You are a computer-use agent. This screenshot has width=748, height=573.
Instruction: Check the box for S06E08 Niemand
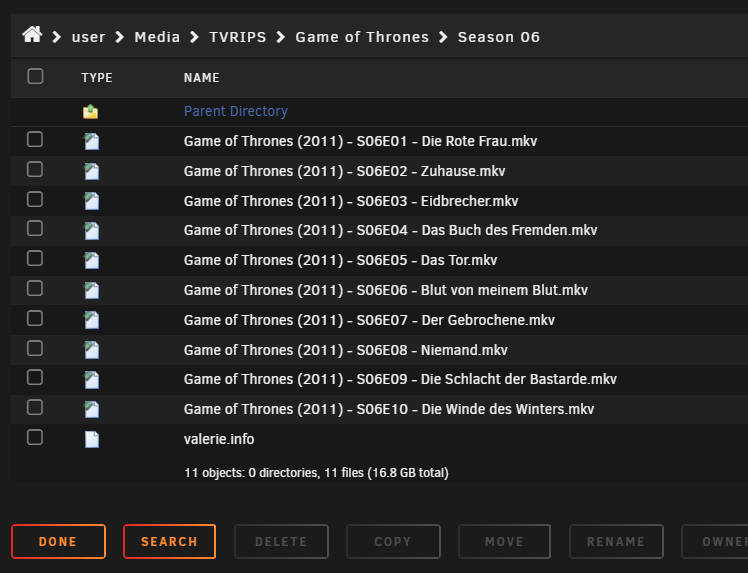tap(35, 348)
